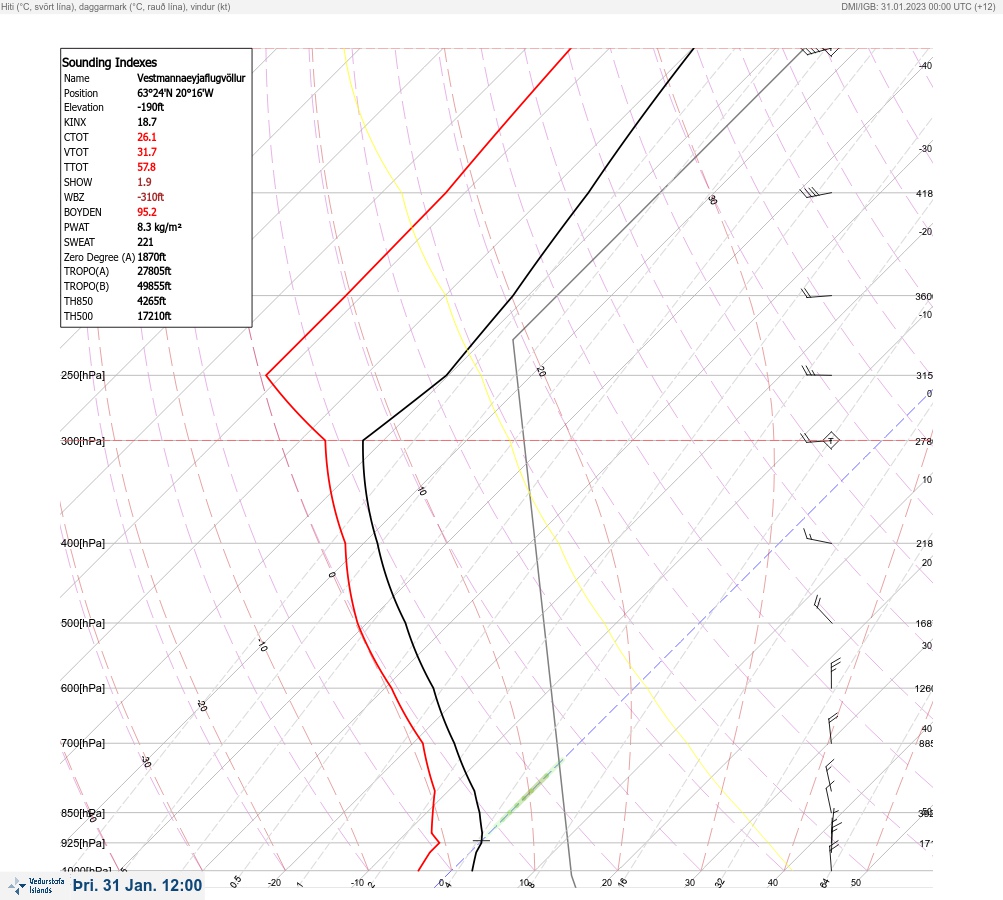Click the tropopause diamond marker at 300 hPa
This screenshot has width=1003, height=900.
click(830, 440)
